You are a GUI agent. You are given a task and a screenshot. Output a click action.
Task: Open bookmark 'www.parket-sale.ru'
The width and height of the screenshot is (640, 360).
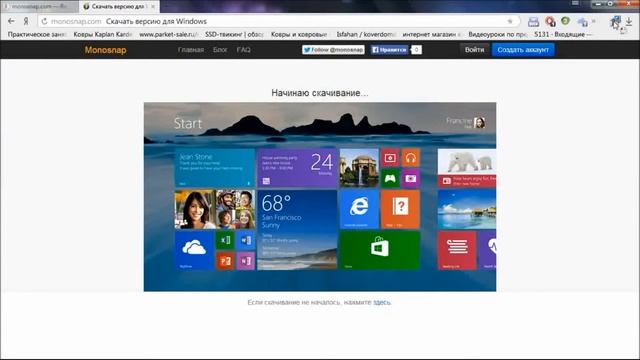[169, 34]
